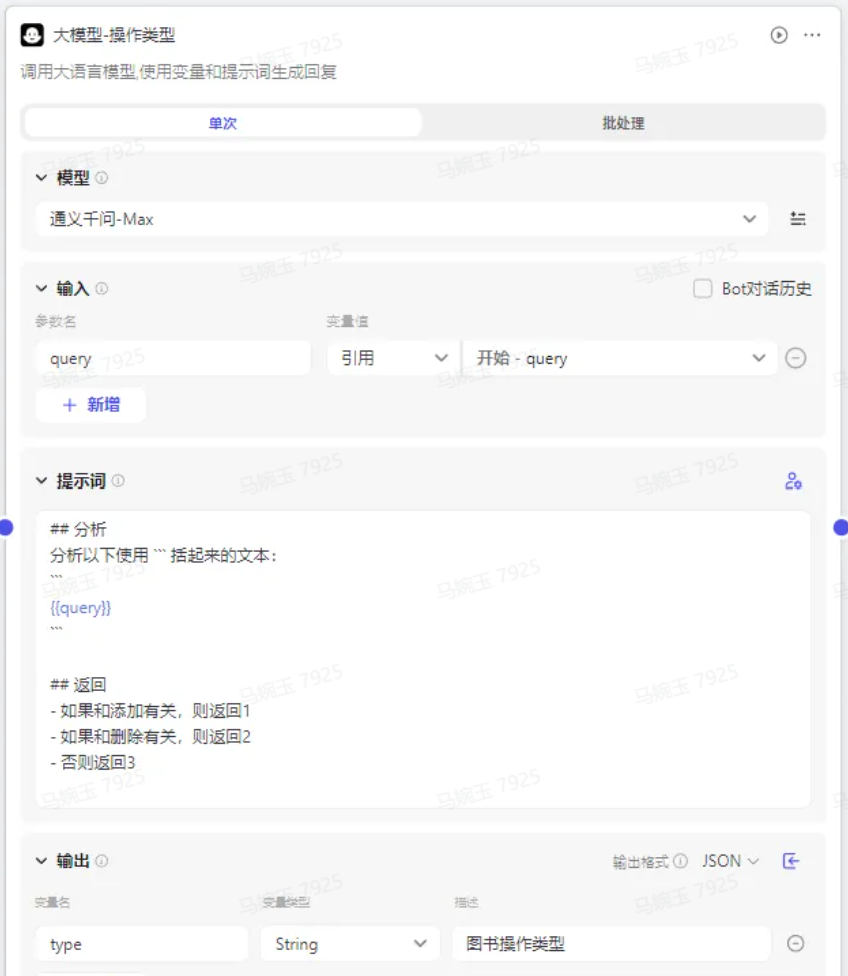Remove the query input parameter row

point(796,358)
